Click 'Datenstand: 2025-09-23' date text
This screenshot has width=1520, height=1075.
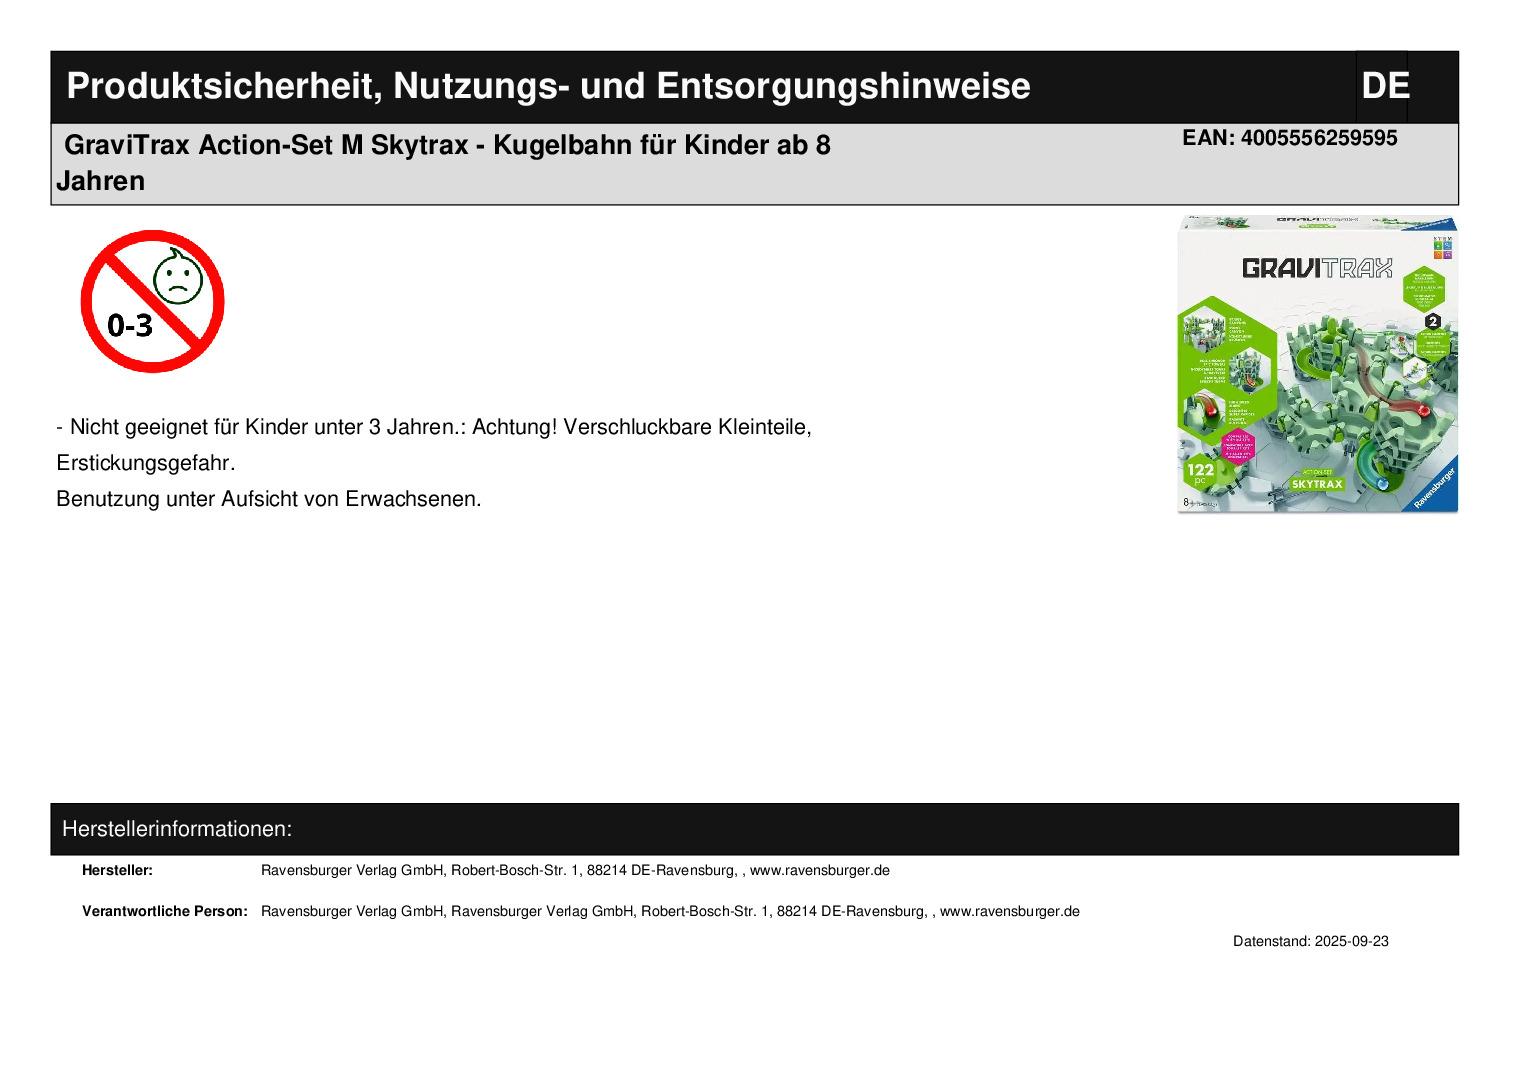click(1311, 941)
